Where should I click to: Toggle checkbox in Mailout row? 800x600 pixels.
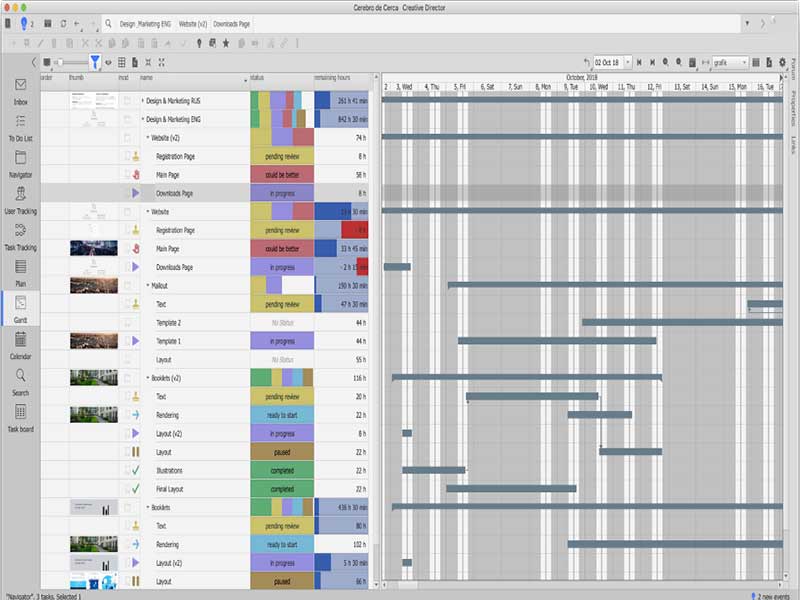click(128, 285)
